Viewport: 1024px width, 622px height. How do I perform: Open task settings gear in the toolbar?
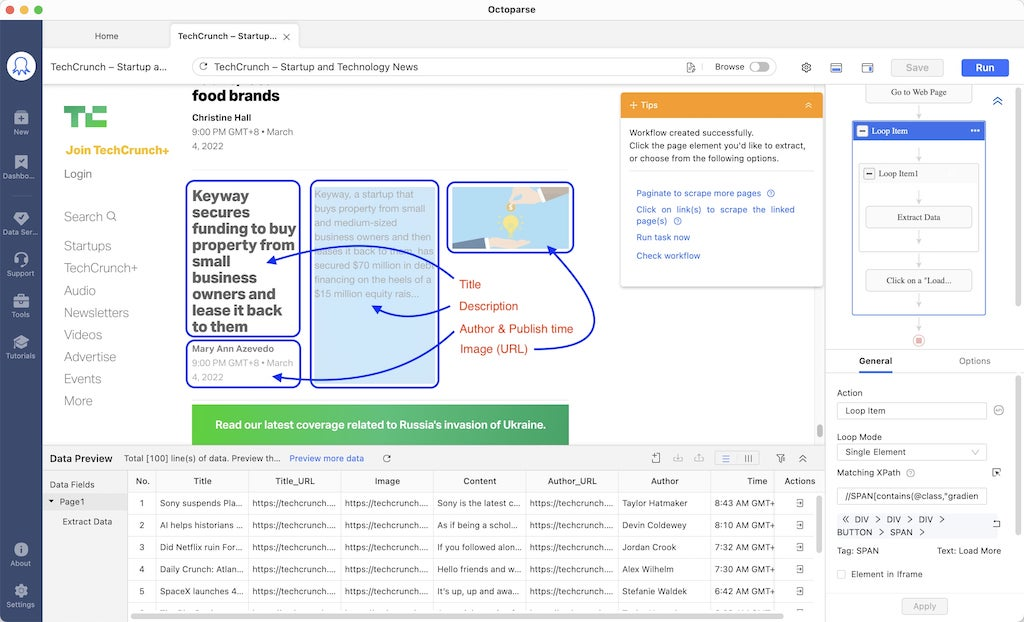point(807,67)
